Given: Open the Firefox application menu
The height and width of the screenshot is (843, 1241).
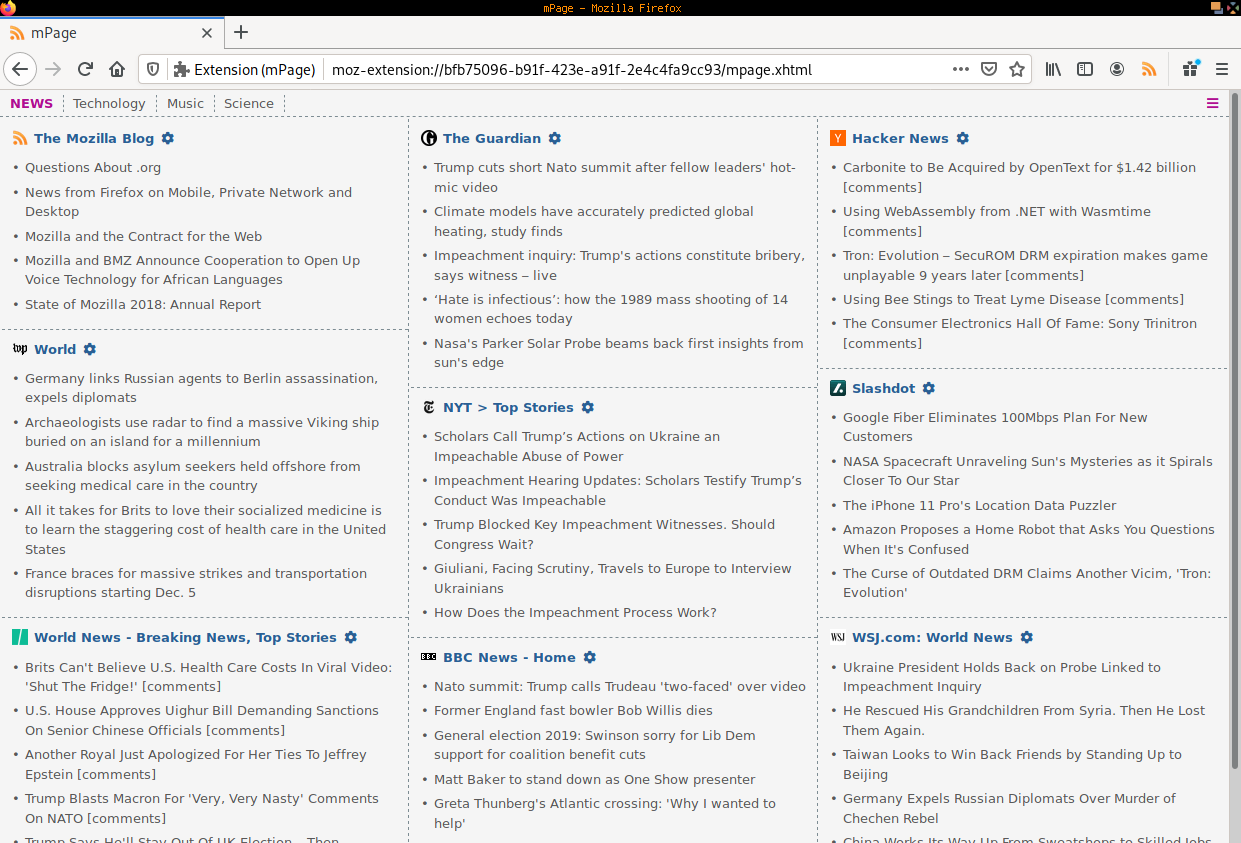Looking at the screenshot, I should (1221, 69).
